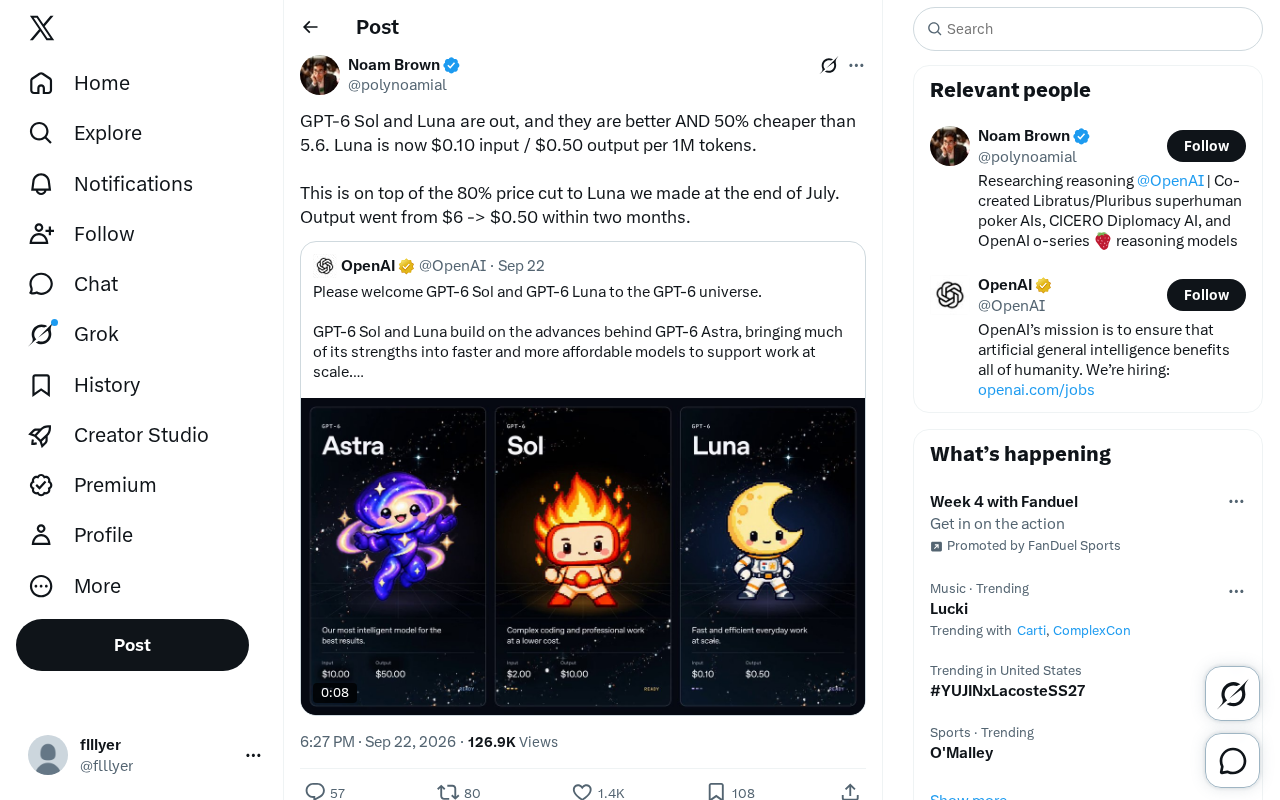Play the Astra Sol Luna video
This screenshot has width=1280, height=800.
pos(583,556)
